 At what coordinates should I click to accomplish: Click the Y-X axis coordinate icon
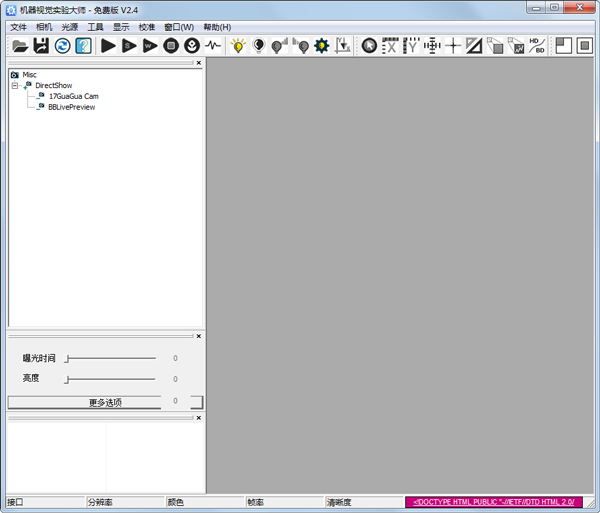342,46
